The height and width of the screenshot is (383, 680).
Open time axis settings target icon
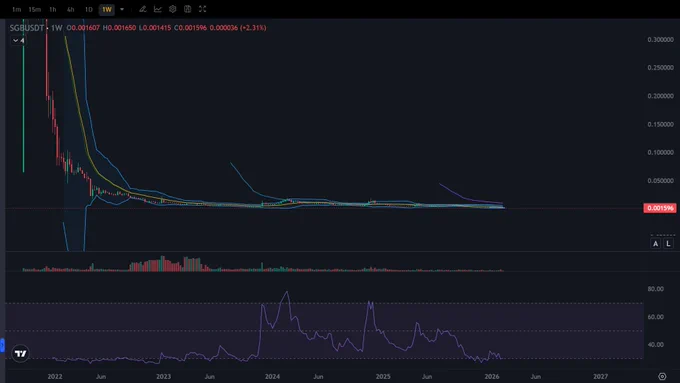click(x=662, y=376)
